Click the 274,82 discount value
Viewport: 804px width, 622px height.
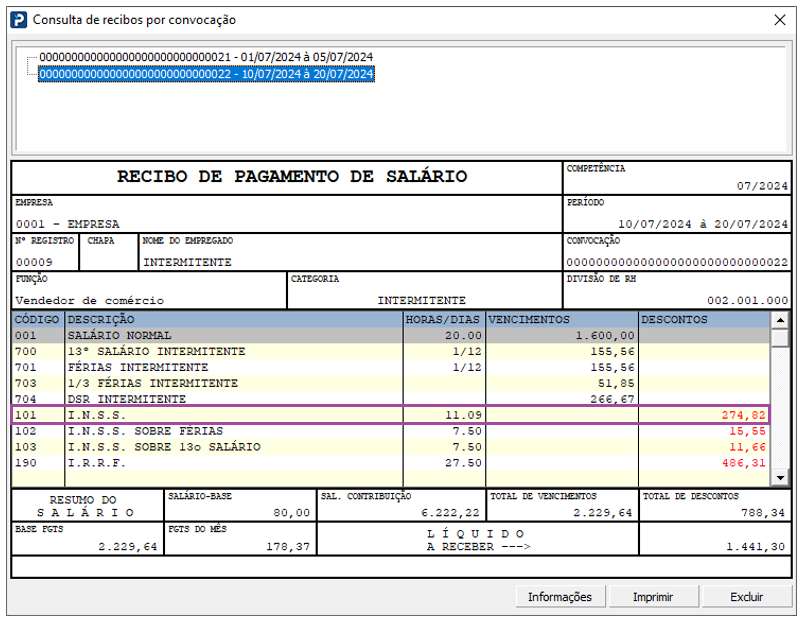(x=743, y=415)
